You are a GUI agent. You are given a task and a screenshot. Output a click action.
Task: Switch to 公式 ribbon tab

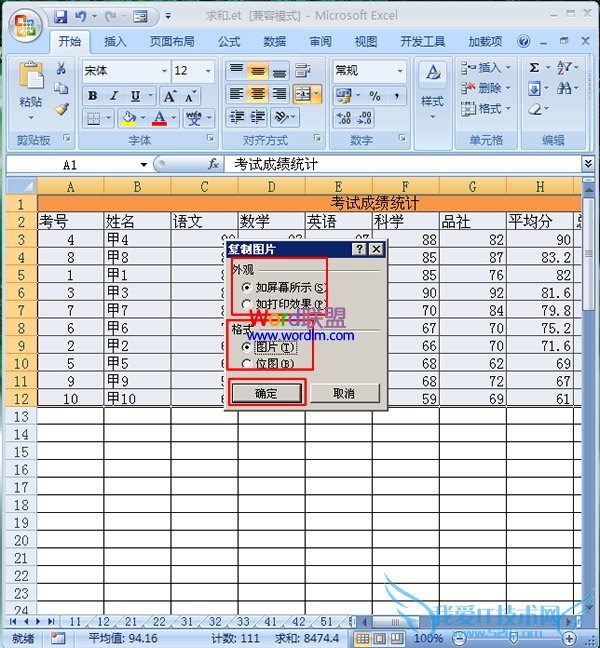[x=229, y=41]
